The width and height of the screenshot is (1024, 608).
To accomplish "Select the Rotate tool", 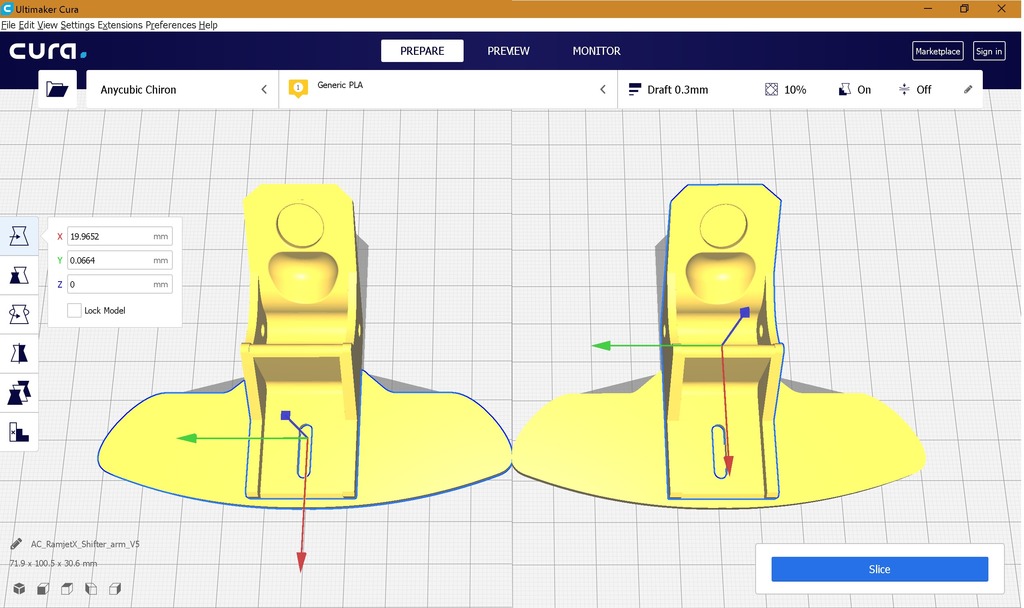I will (18, 313).
